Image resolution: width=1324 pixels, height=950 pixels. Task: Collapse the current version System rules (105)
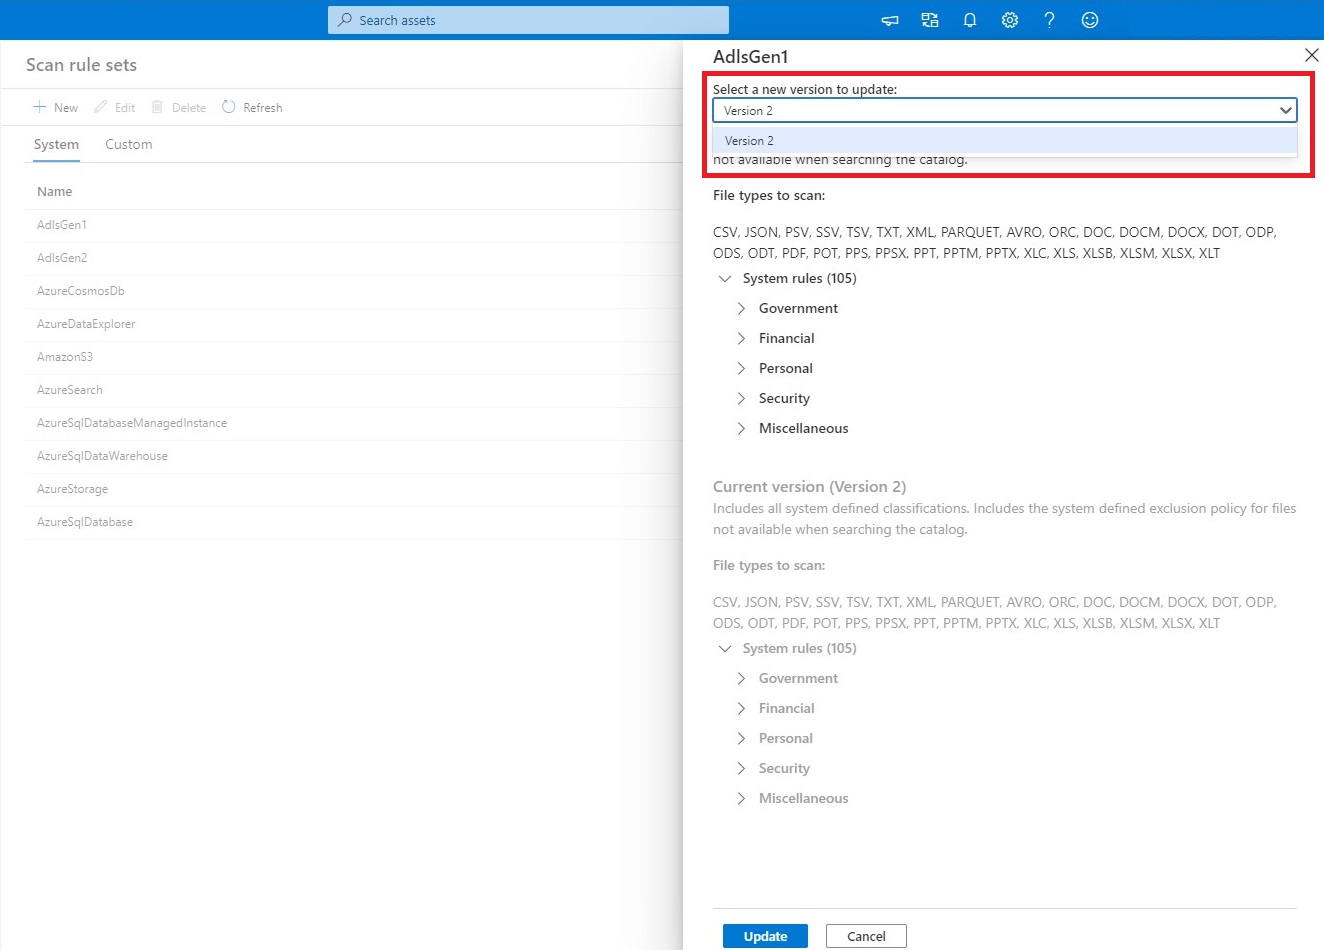point(725,649)
